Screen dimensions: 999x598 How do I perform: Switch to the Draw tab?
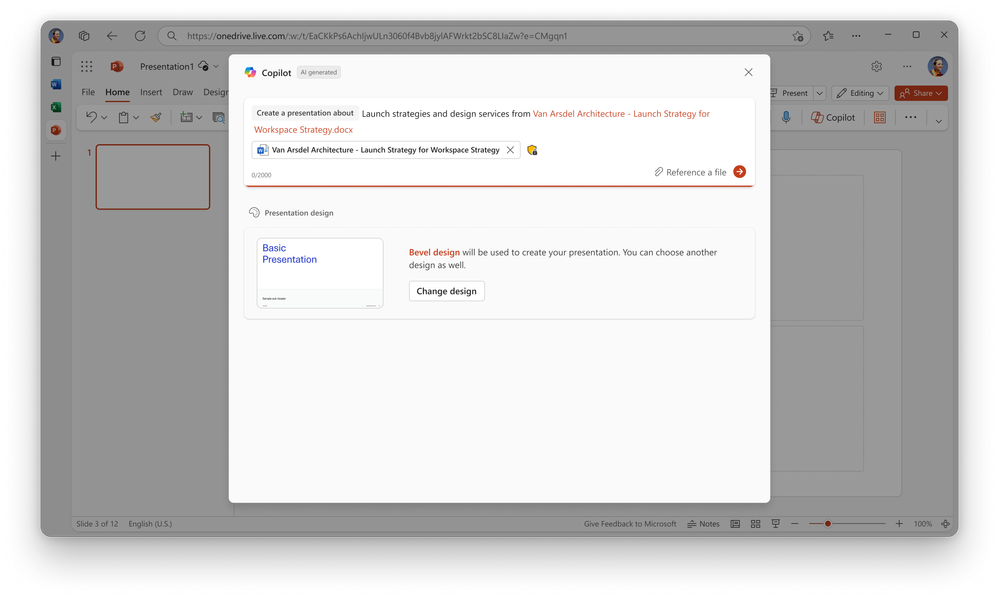click(183, 92)
